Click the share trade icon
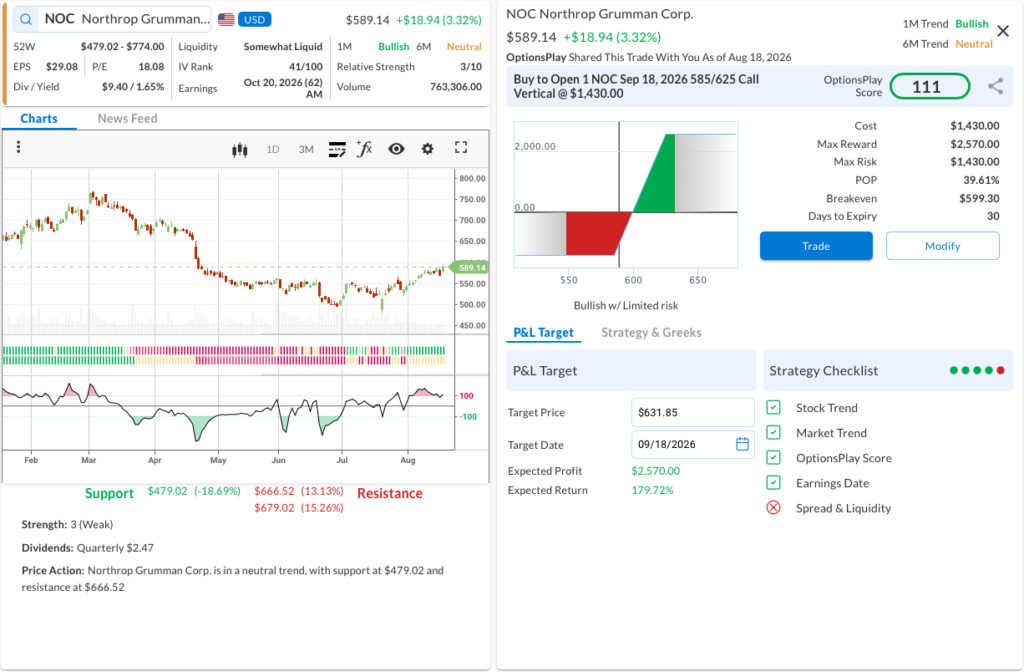The width and height of the screenshot is (1024, 672). click(x=995, y=86)
